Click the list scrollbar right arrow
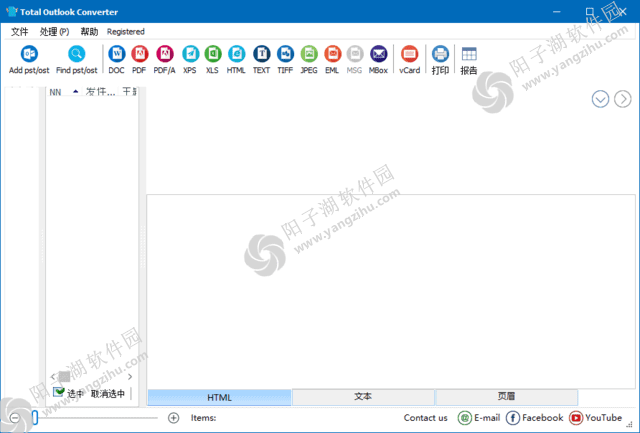 130,377
